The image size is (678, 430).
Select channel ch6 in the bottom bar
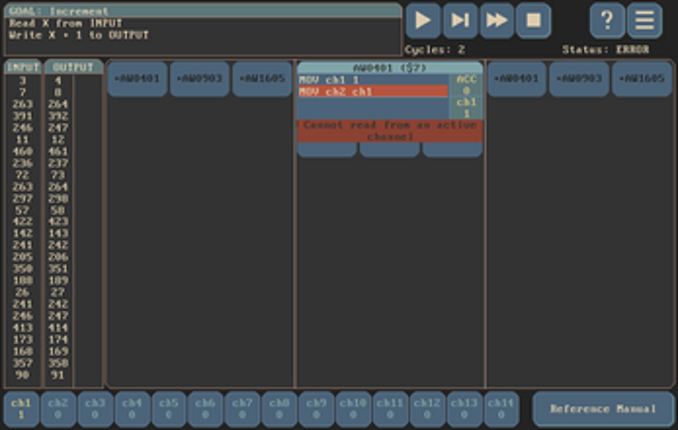[206, 409]
